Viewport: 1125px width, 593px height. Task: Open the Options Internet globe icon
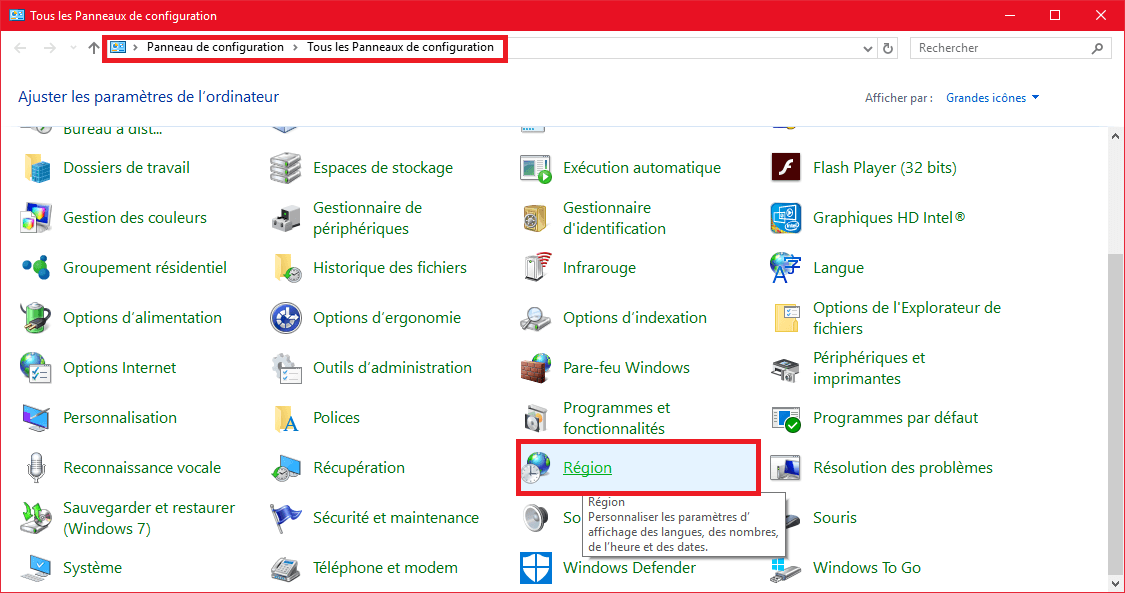36,368
